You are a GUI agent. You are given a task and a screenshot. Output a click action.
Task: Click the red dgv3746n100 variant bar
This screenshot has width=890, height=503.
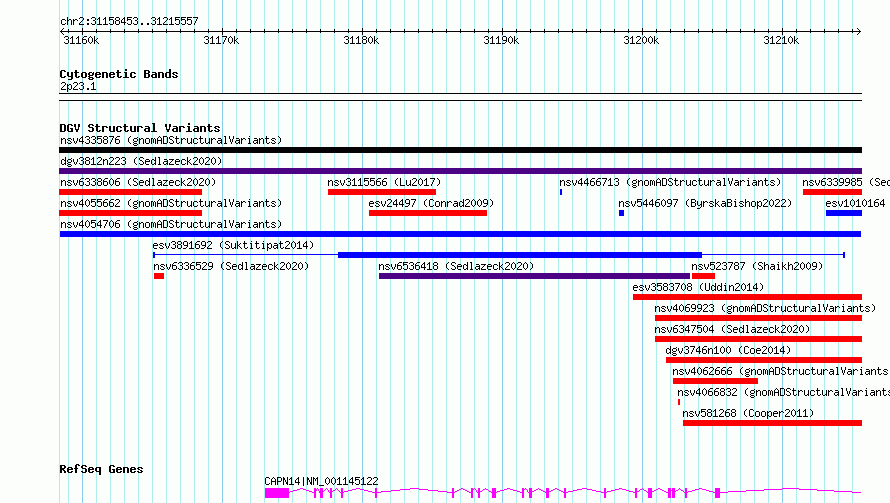764,360
